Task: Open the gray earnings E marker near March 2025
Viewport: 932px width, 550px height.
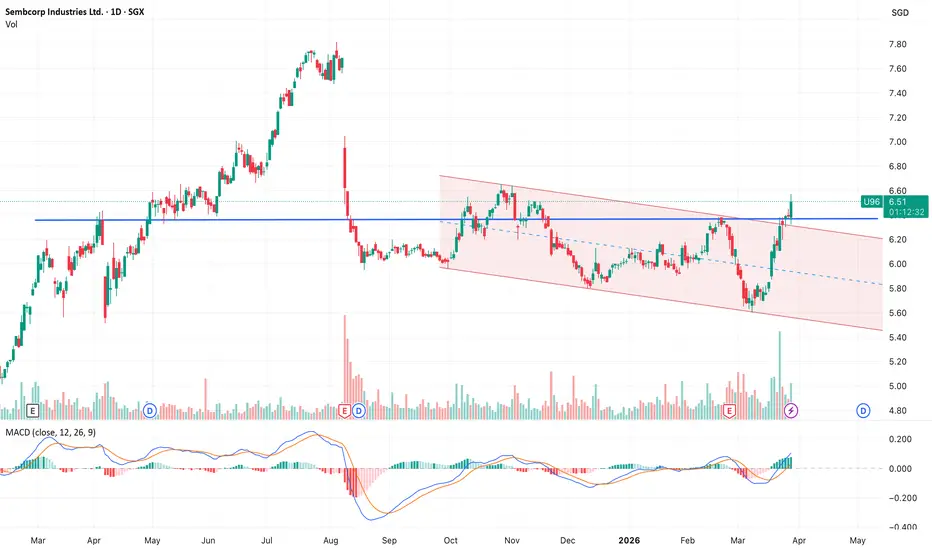Action: tap(33, 410)
